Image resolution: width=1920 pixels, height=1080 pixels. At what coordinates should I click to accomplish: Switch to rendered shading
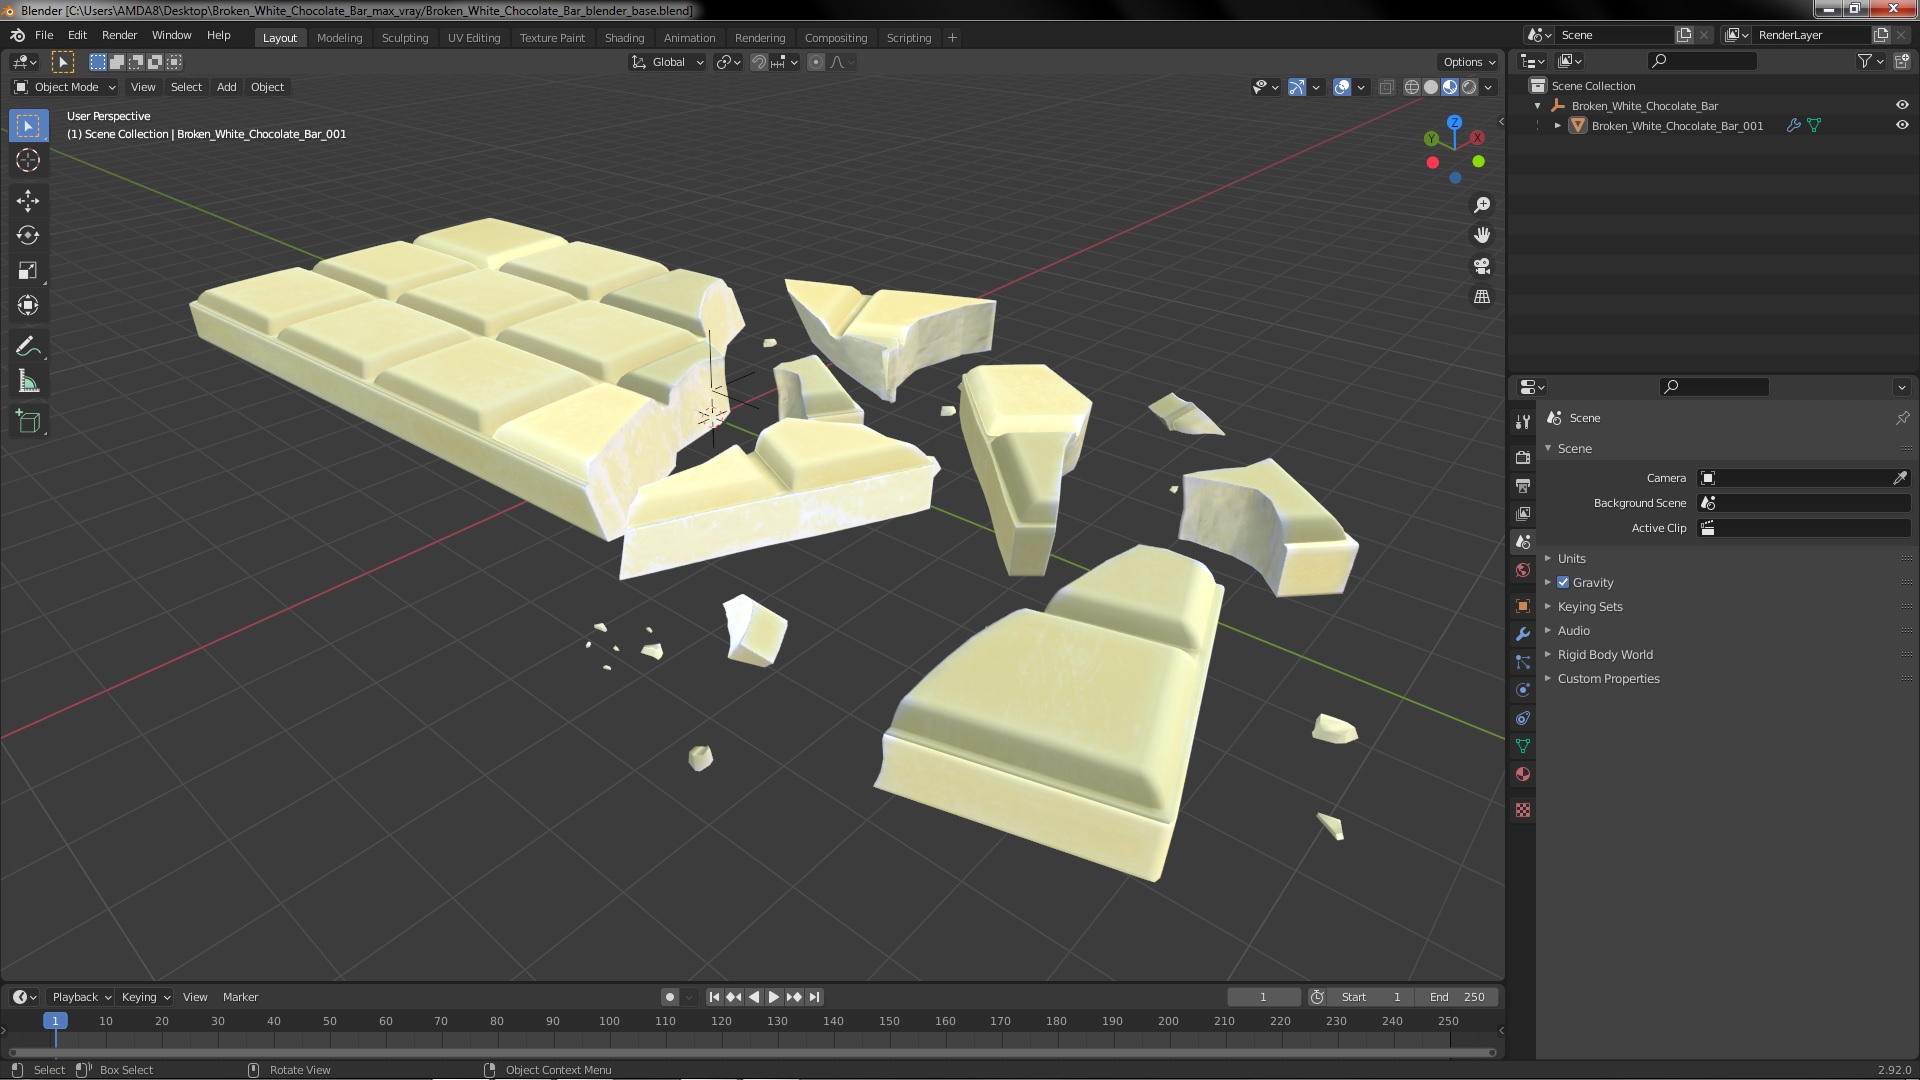click(x=1469, y=87)
